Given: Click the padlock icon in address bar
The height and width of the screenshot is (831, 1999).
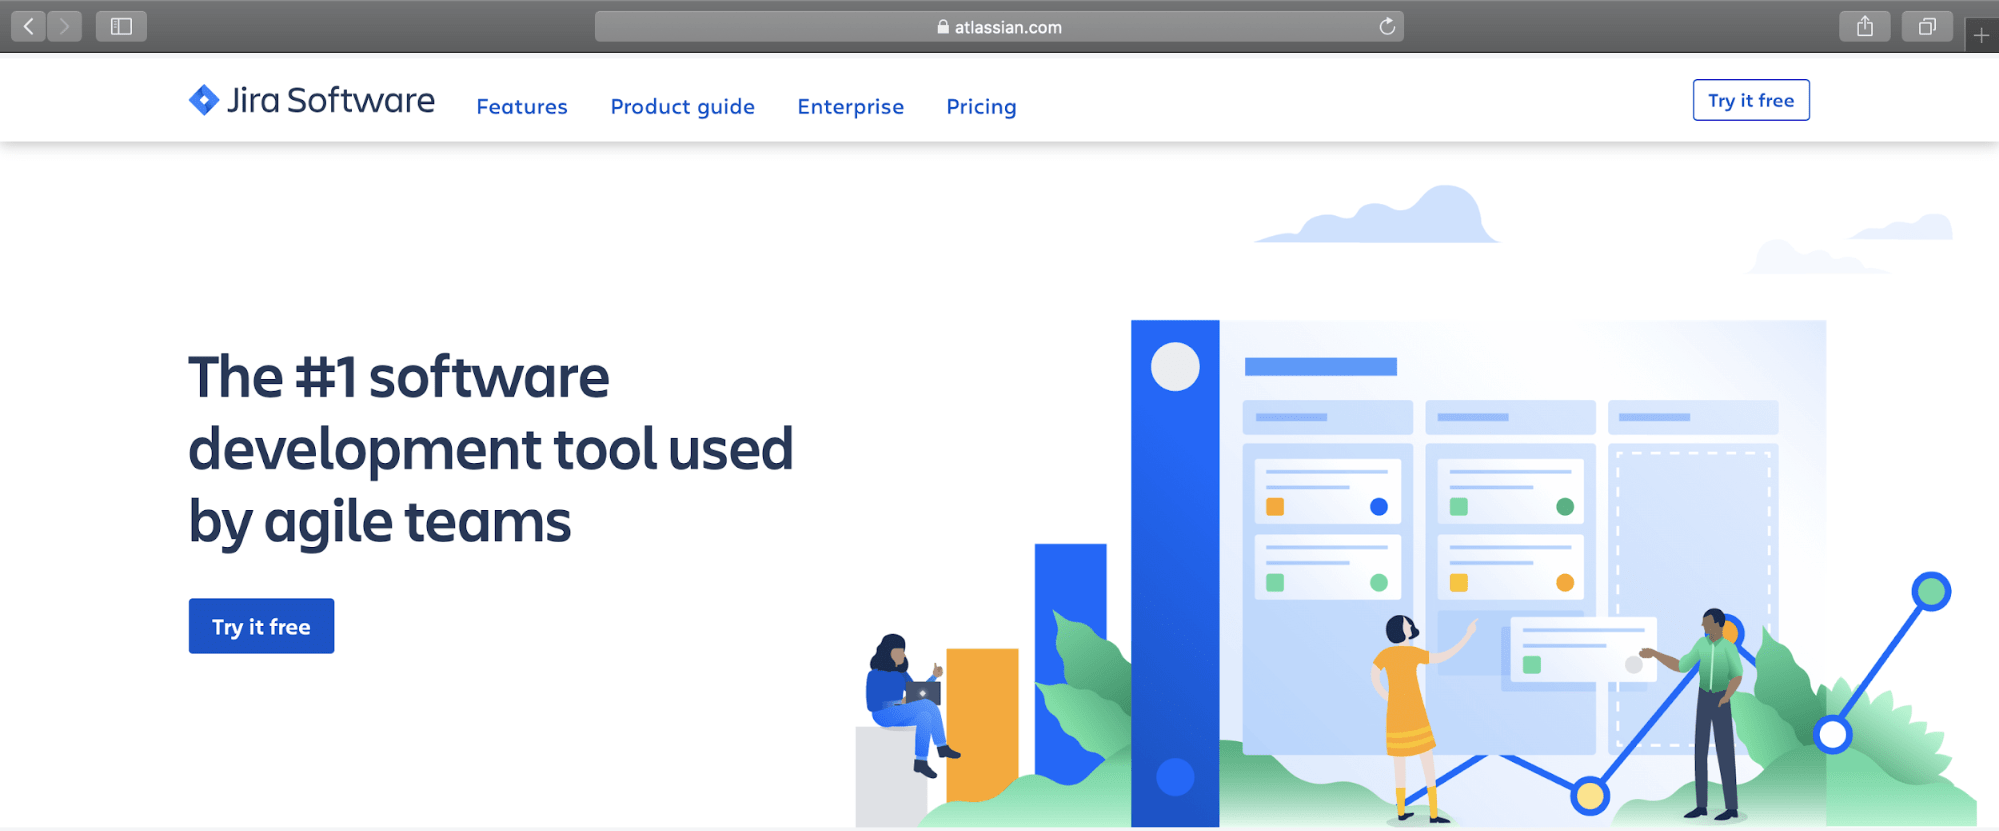Looking at the screenshot, I should pos(943,27).
